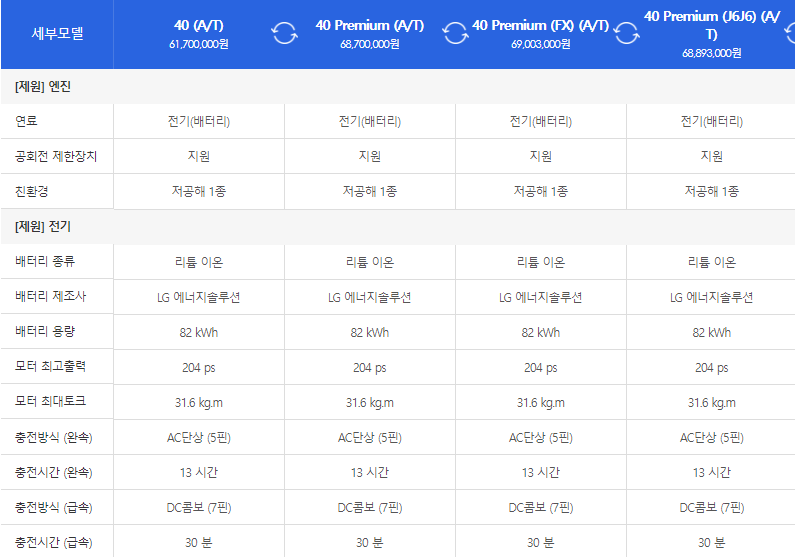Click the swap icon beside 40 Premium (FX) (A/T)
The width and height of the screenshot is (795, 557).
[x=627, y=33]
